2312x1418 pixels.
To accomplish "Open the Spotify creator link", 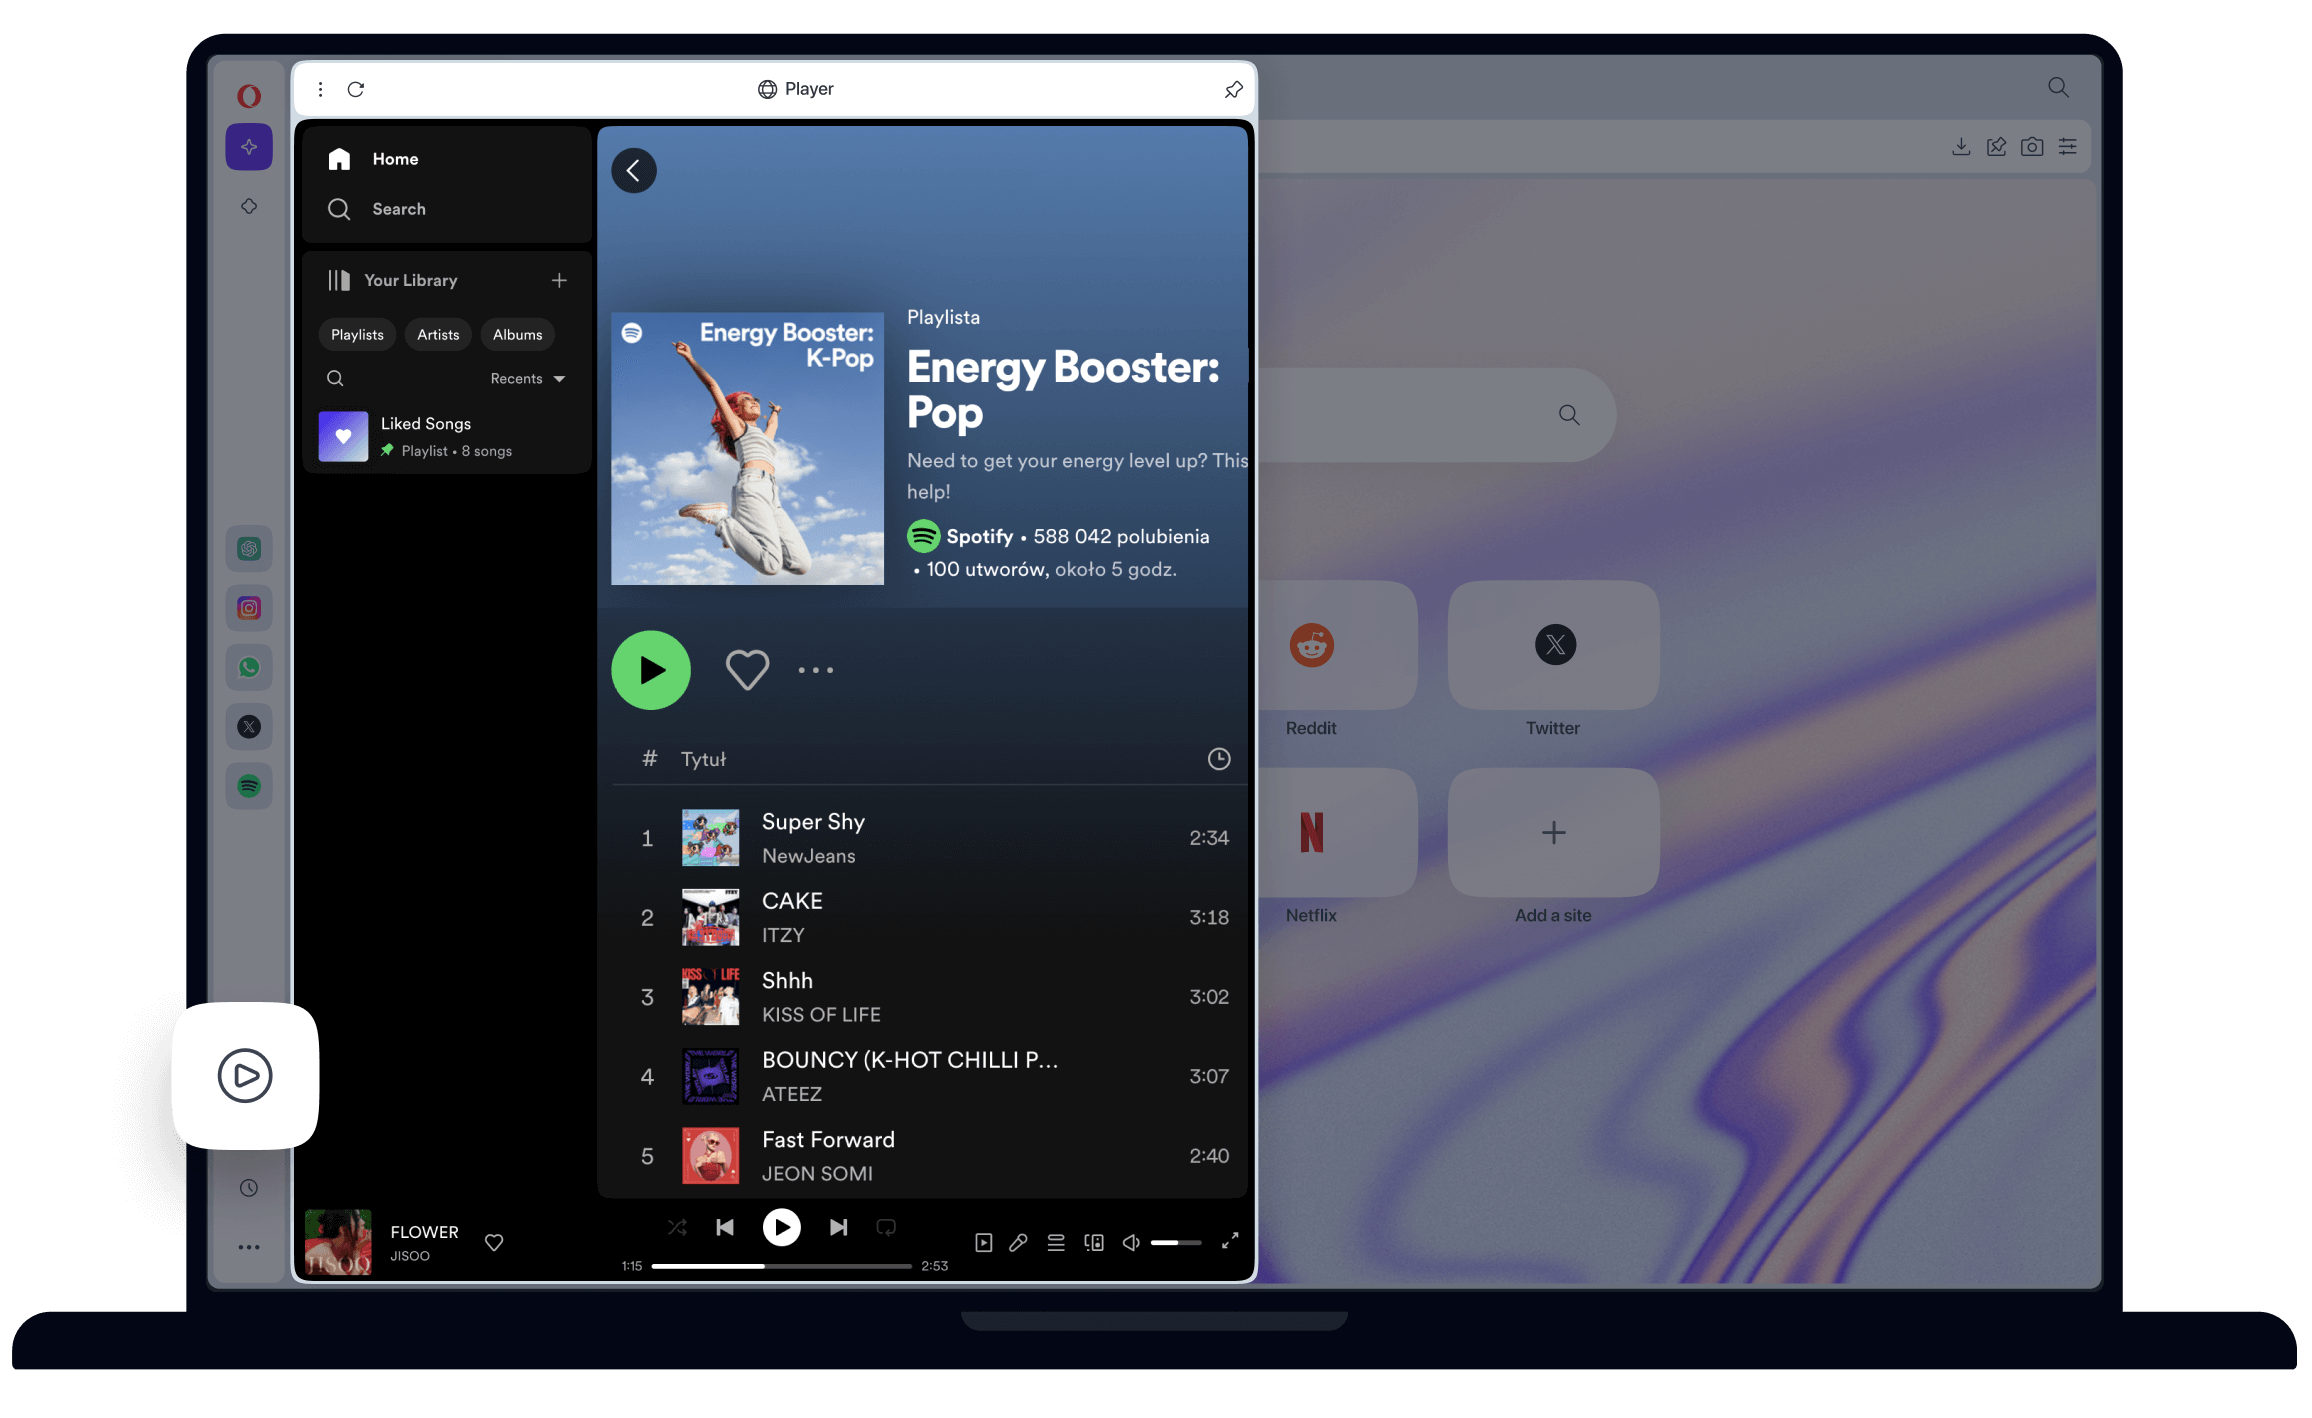I will tap(979, 537).
